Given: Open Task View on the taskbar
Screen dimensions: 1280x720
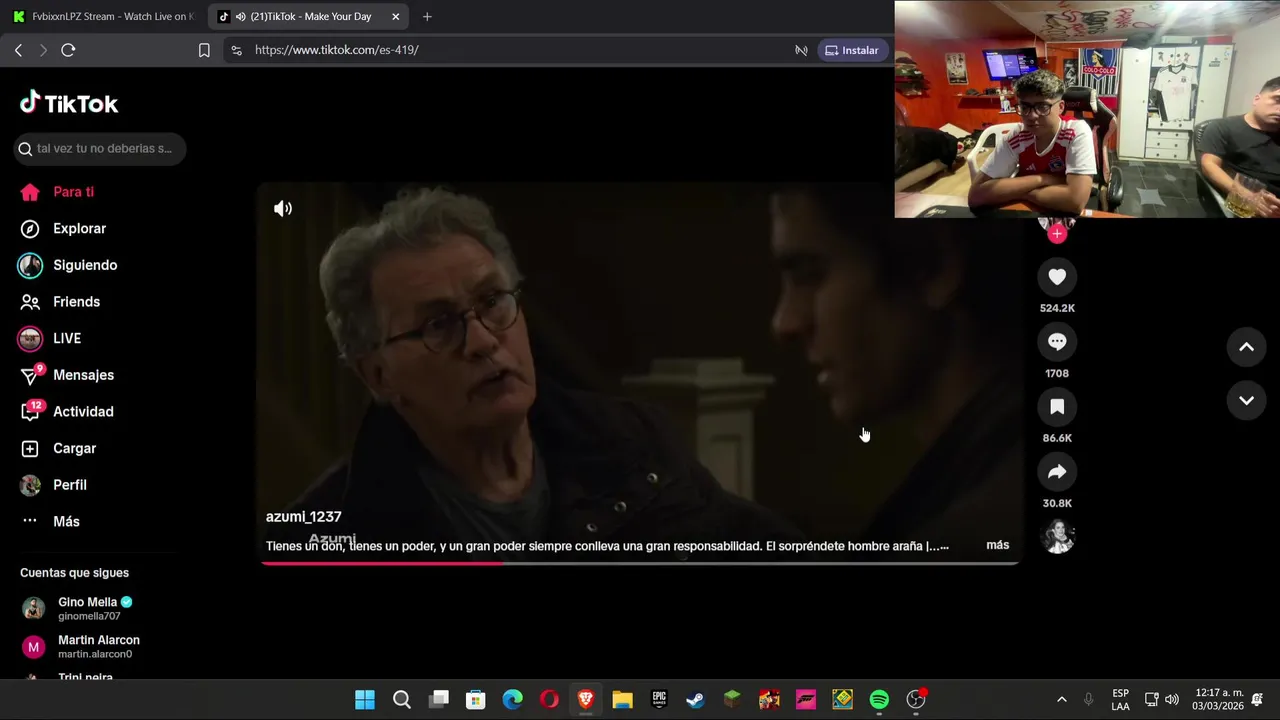Looking at the screenshot, I should tap(439, 700).
